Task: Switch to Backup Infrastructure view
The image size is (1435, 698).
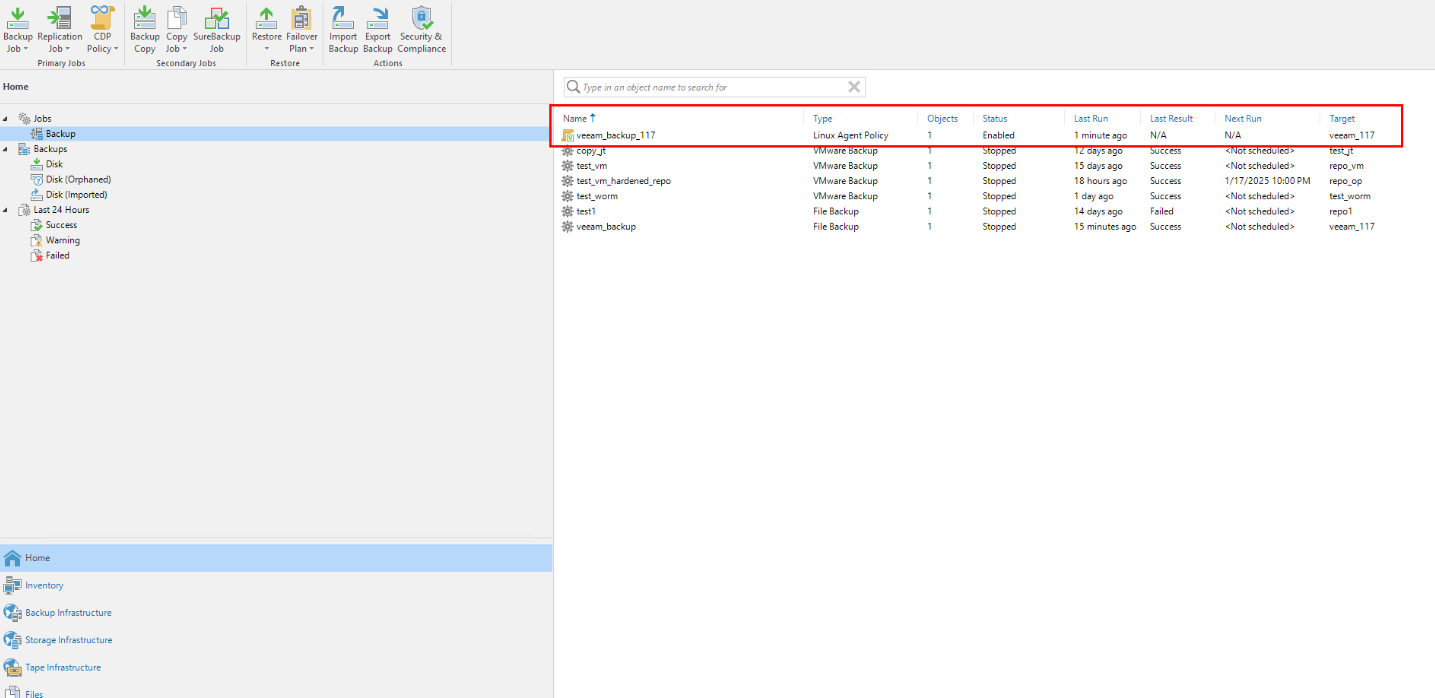Action: point(68,613)
